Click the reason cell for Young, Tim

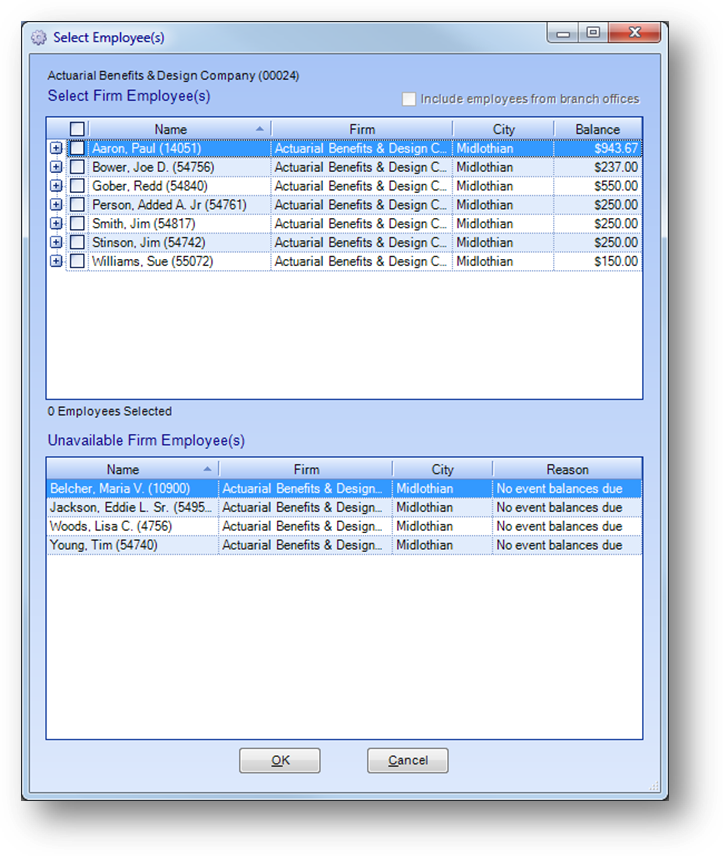pos(567,545)
